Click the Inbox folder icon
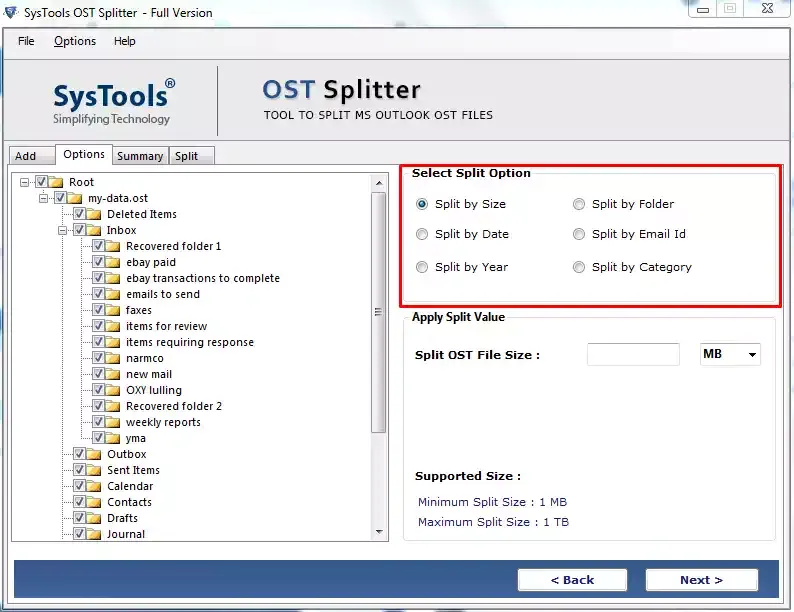 pos(94,230)
